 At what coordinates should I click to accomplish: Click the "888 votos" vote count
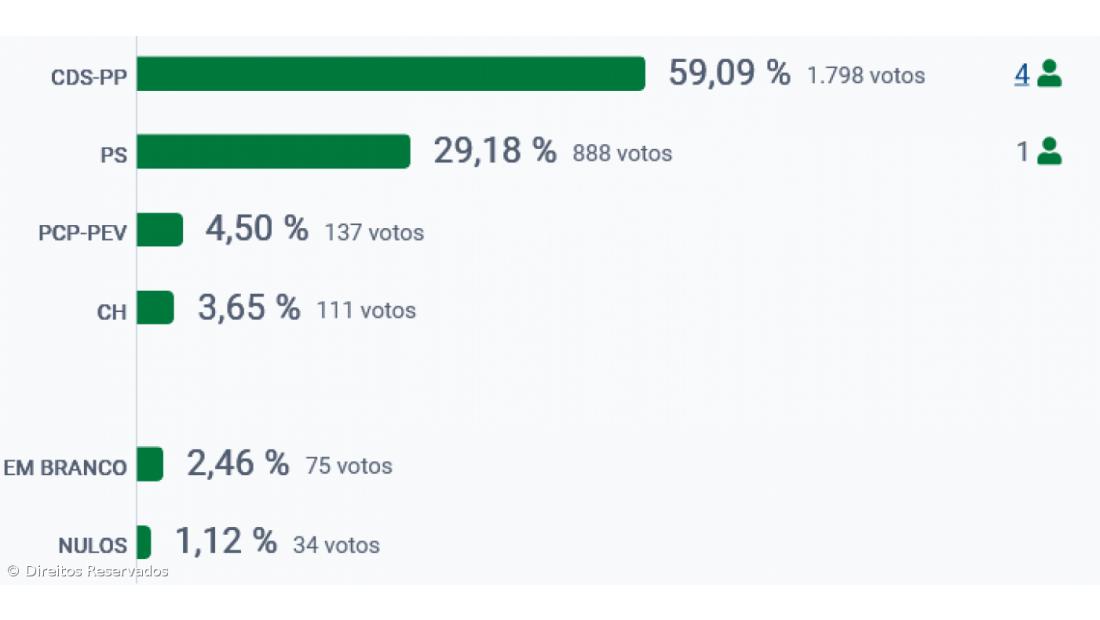click(x=622, y=153)
